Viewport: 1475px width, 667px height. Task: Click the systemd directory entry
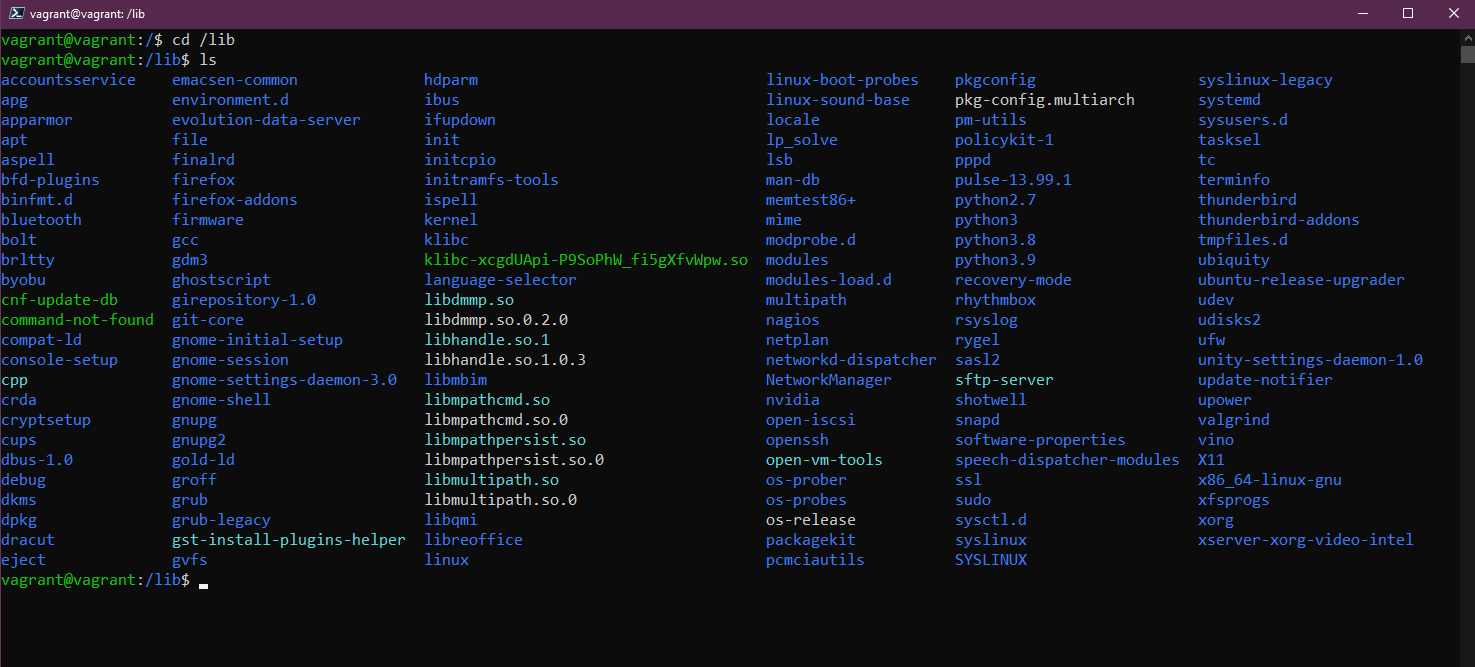point(1228,99)
